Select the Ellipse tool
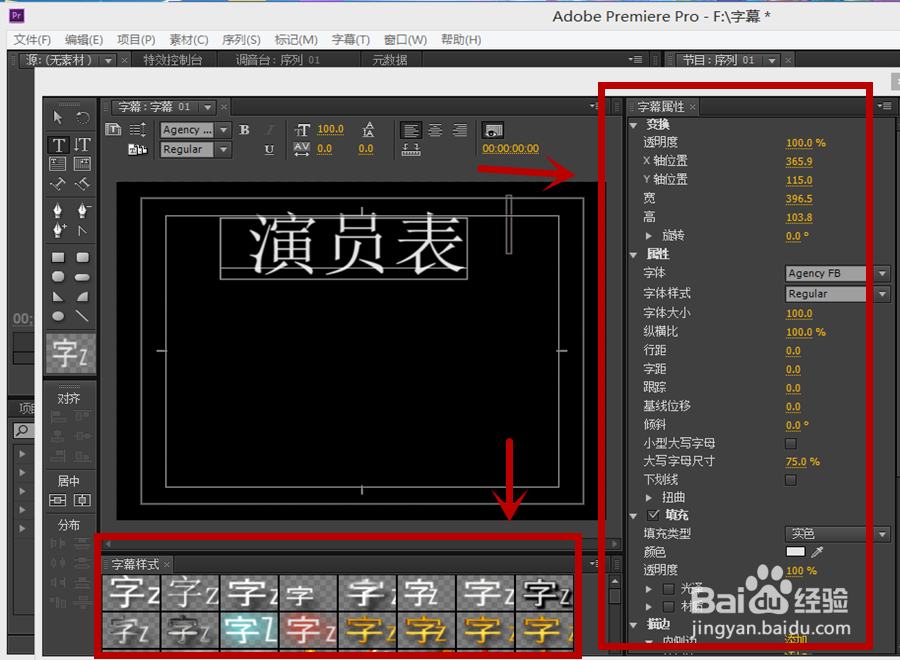 coord(58,316)
